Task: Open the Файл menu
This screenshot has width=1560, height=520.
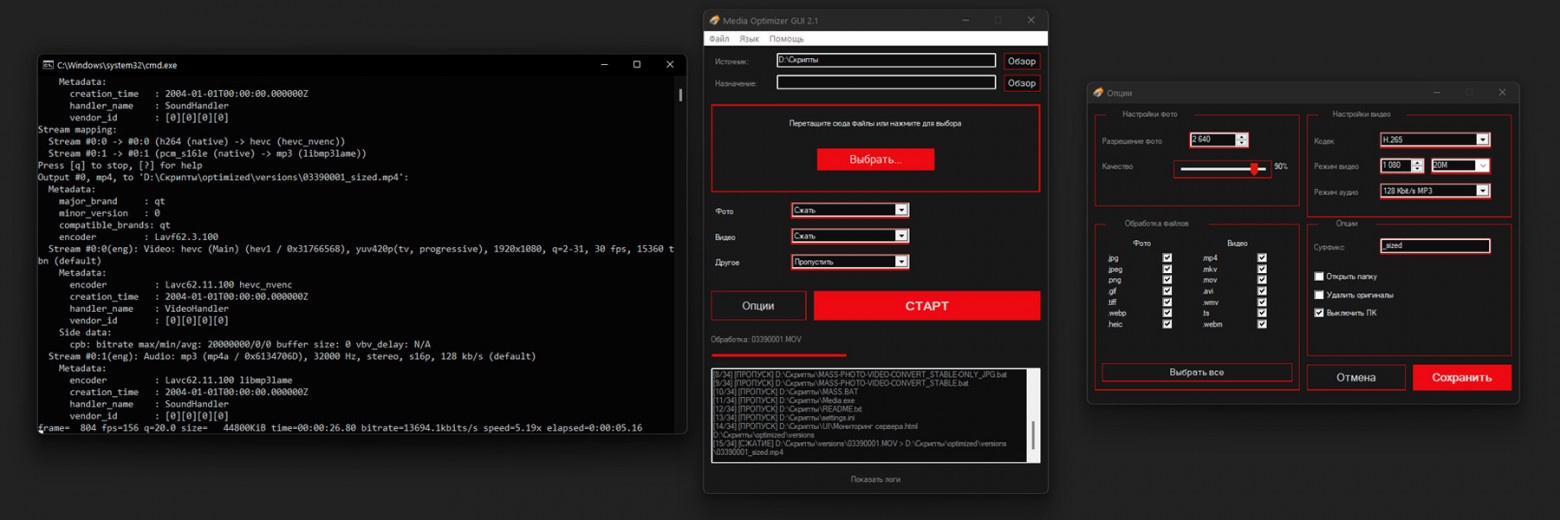Action: pos(718,39)
